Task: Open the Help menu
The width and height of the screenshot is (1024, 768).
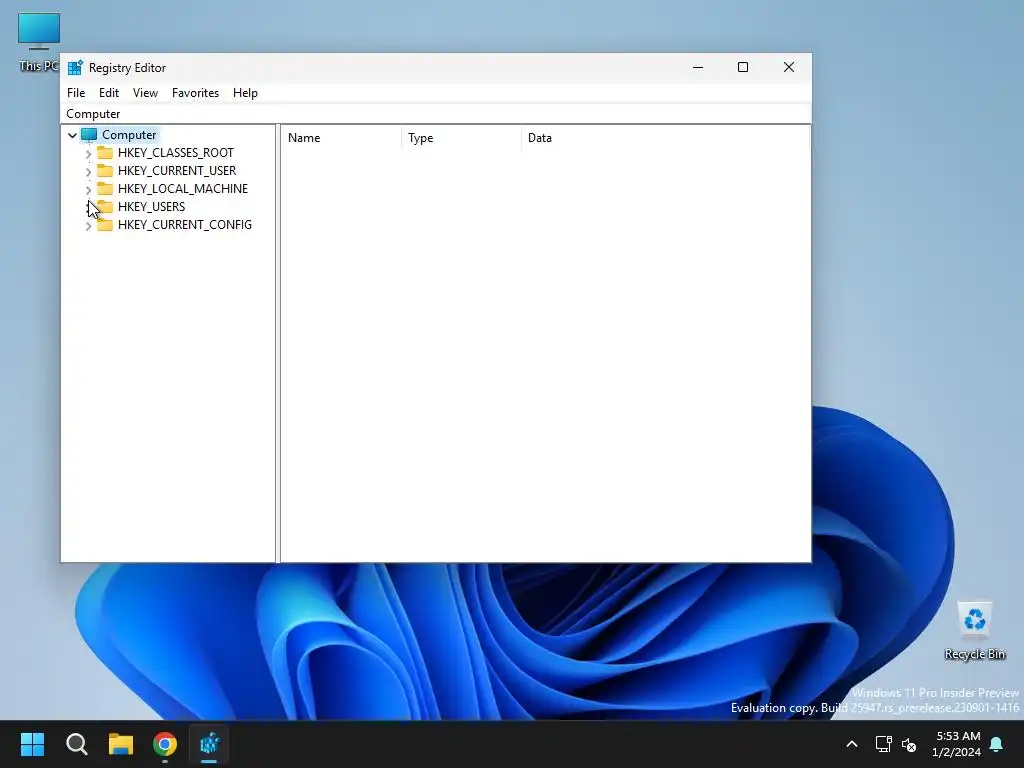Action: [x=245, y=93]
